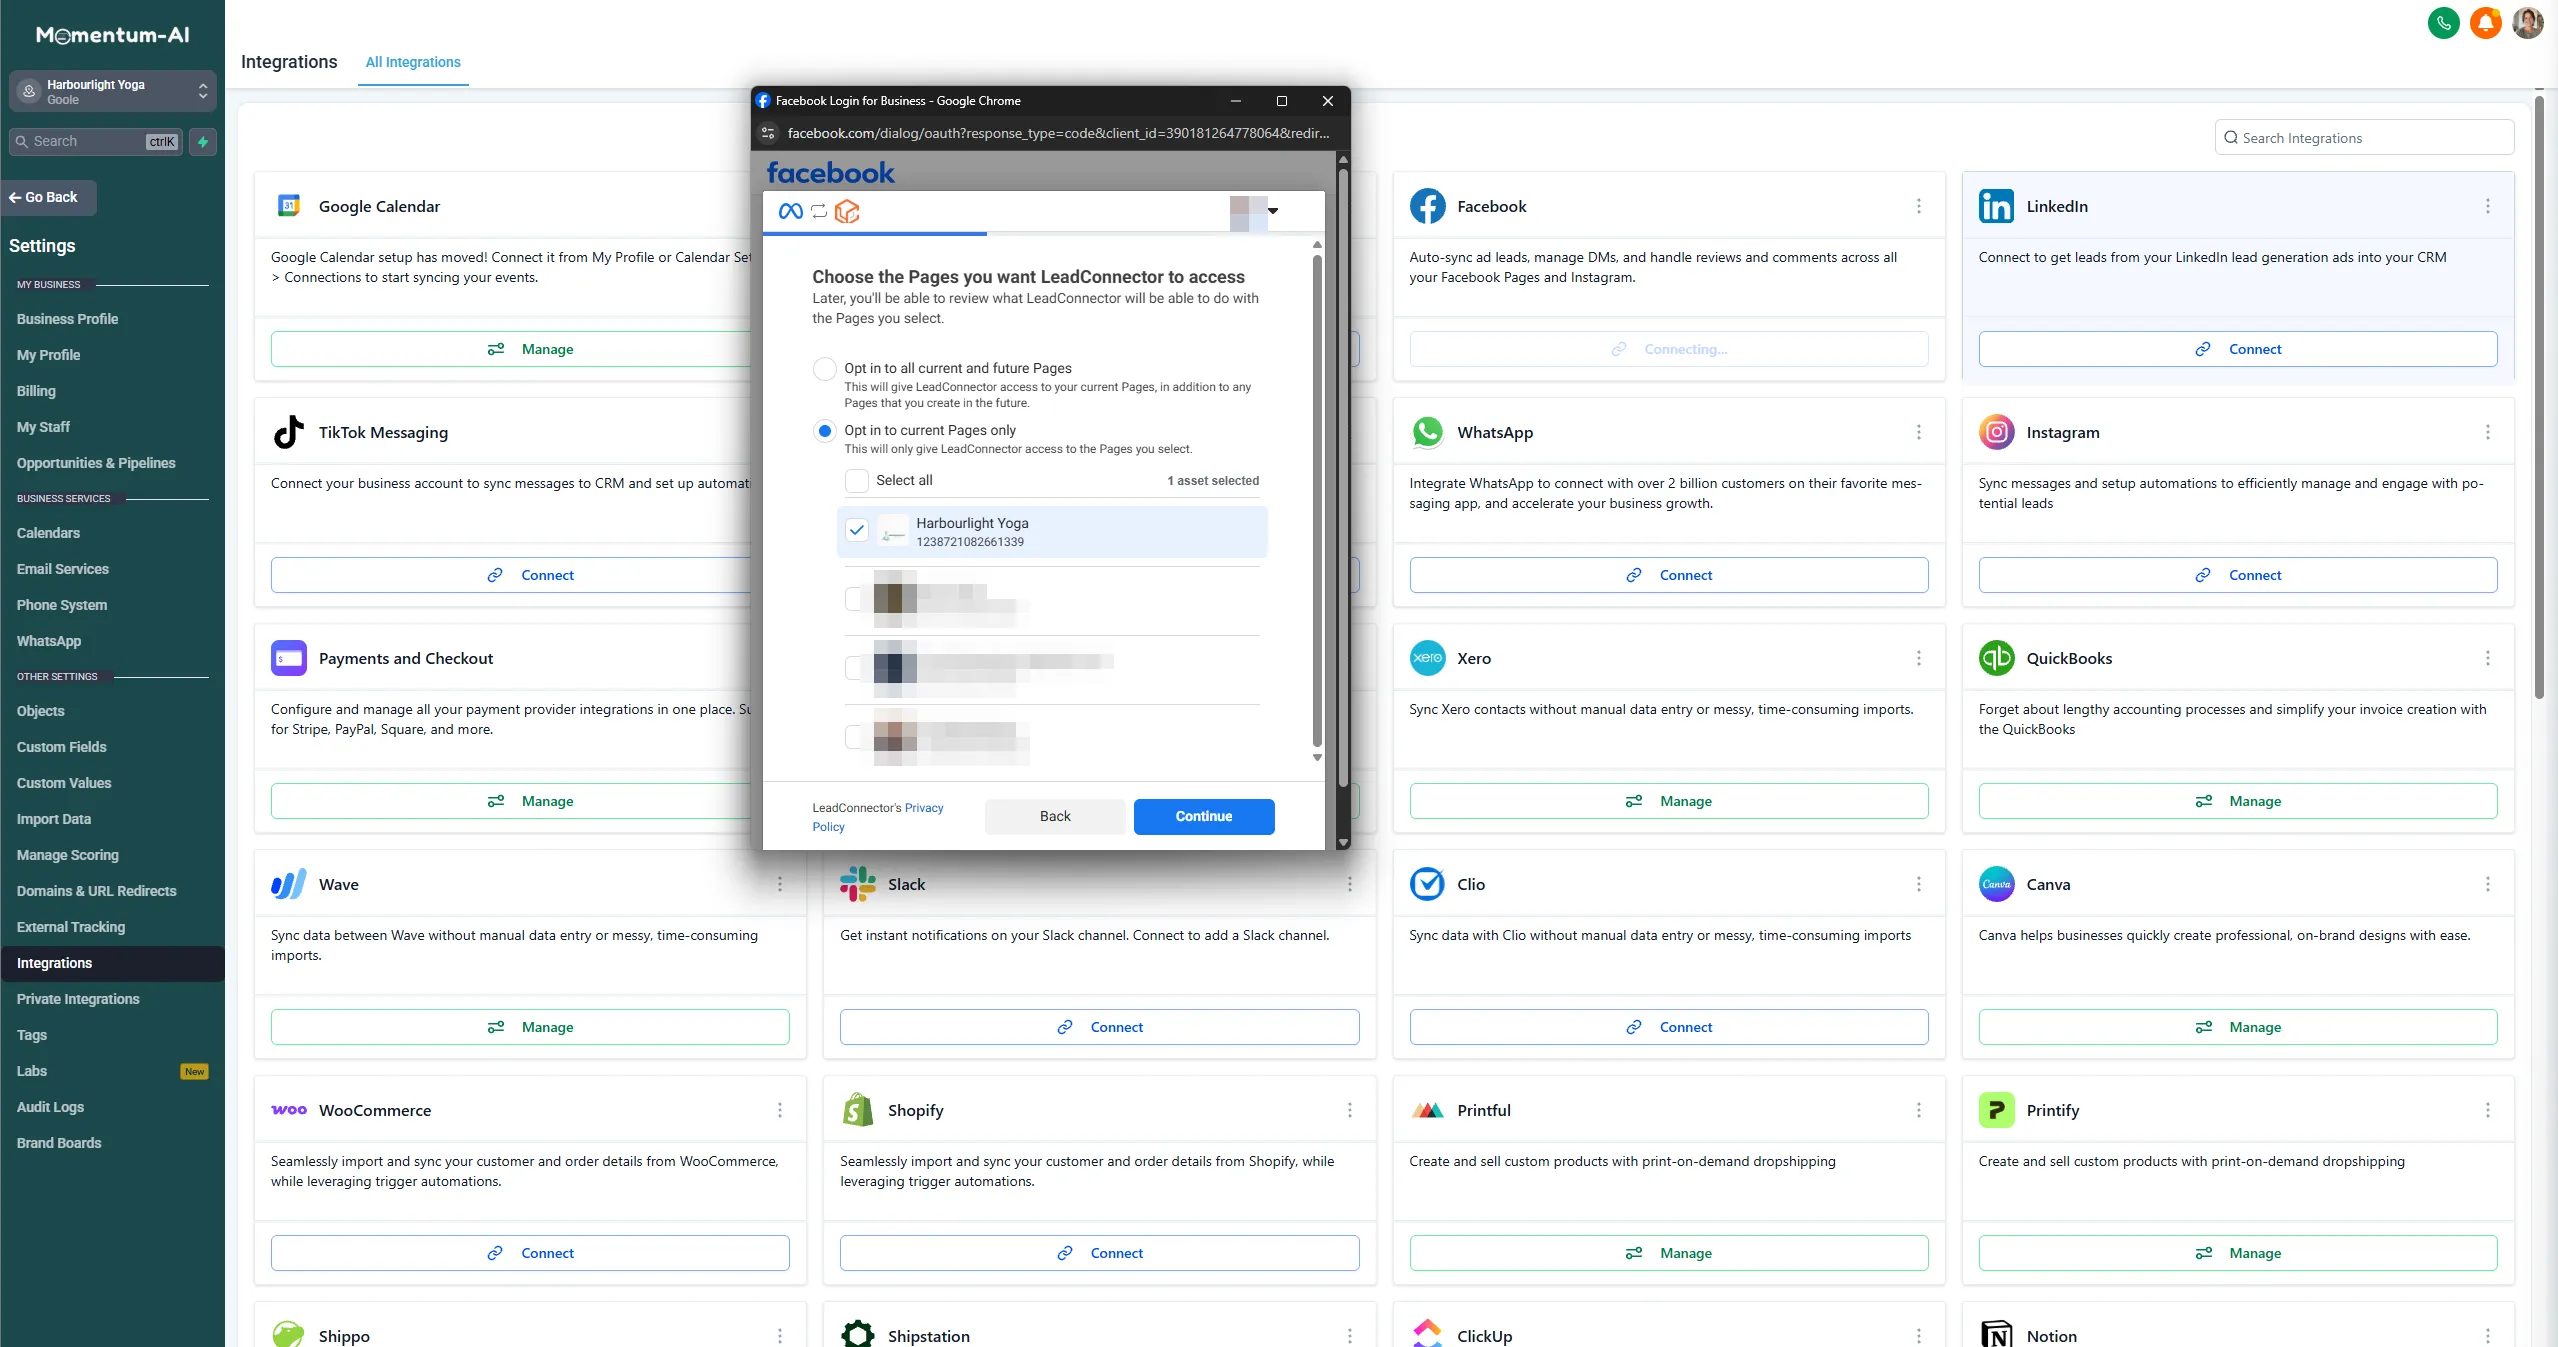
Task: Open Audit Logs in the sidebar
Action: click(x=50, y=1107)
